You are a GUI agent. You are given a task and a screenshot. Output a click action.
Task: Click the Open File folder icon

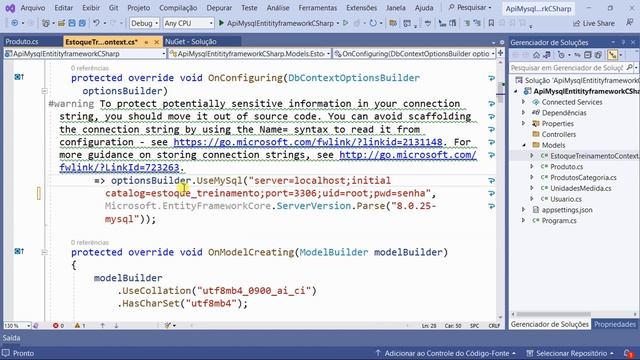click(61, 23)
